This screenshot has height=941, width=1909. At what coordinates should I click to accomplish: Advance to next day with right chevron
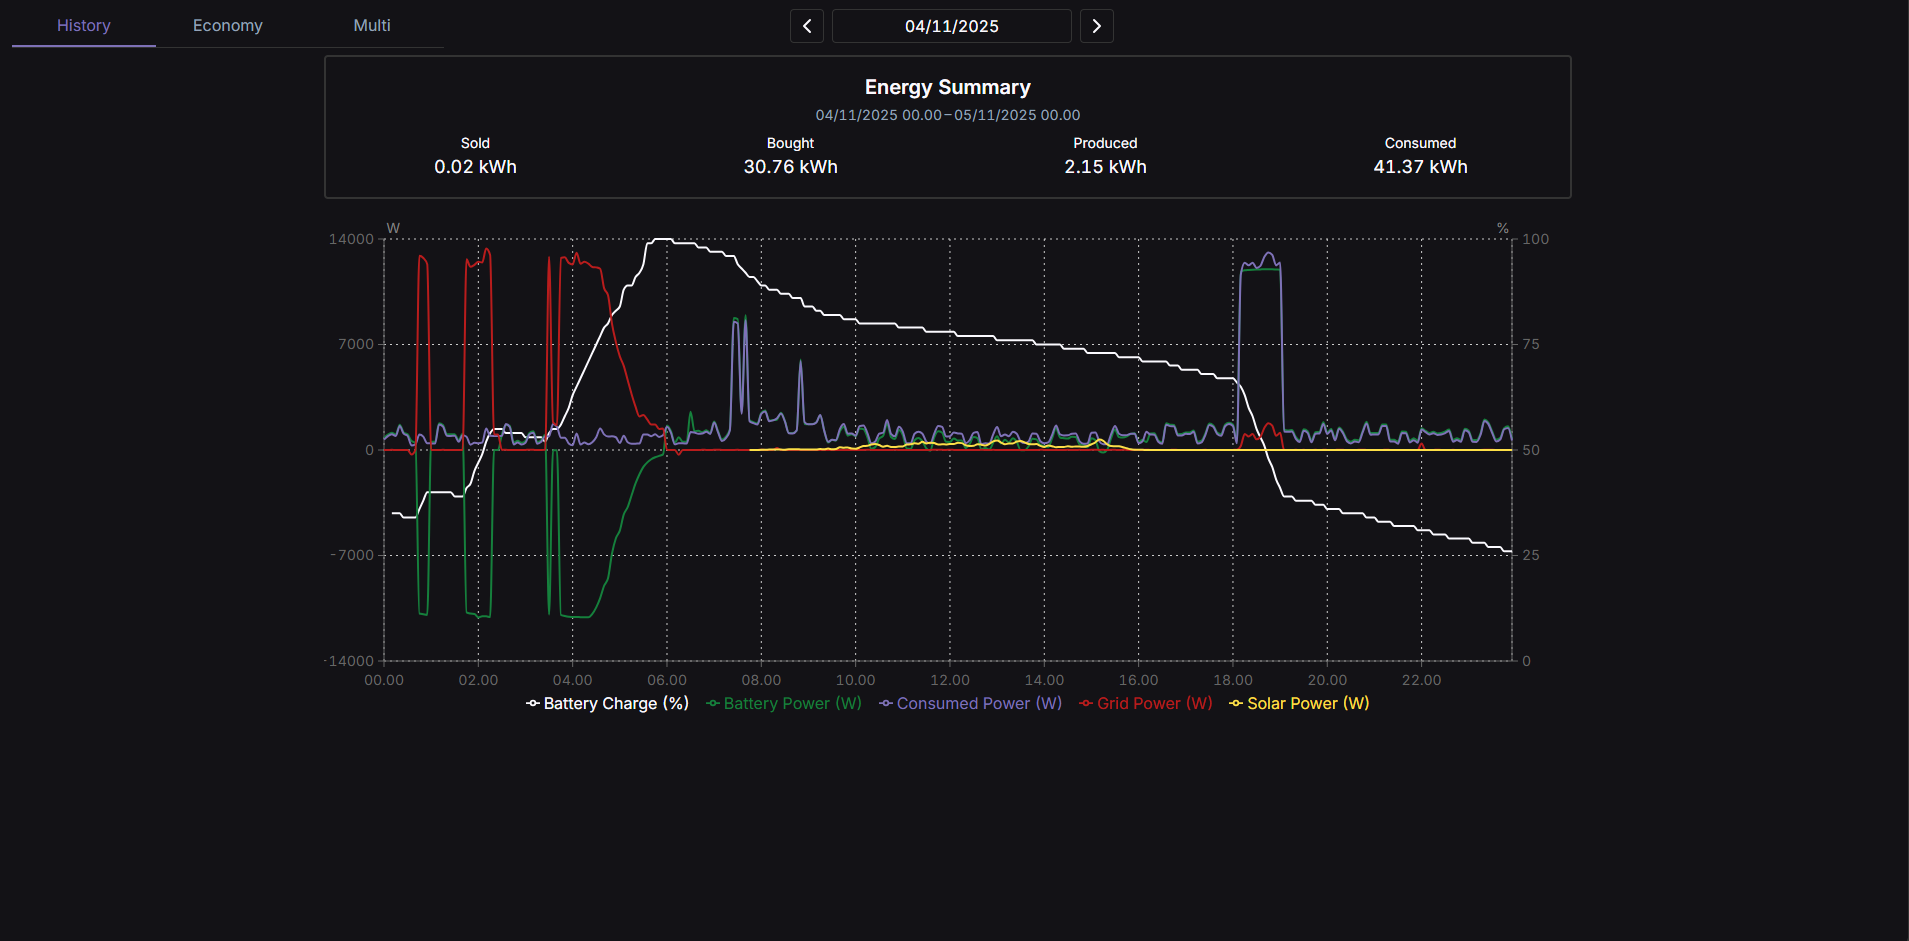tap(1096, 26)
